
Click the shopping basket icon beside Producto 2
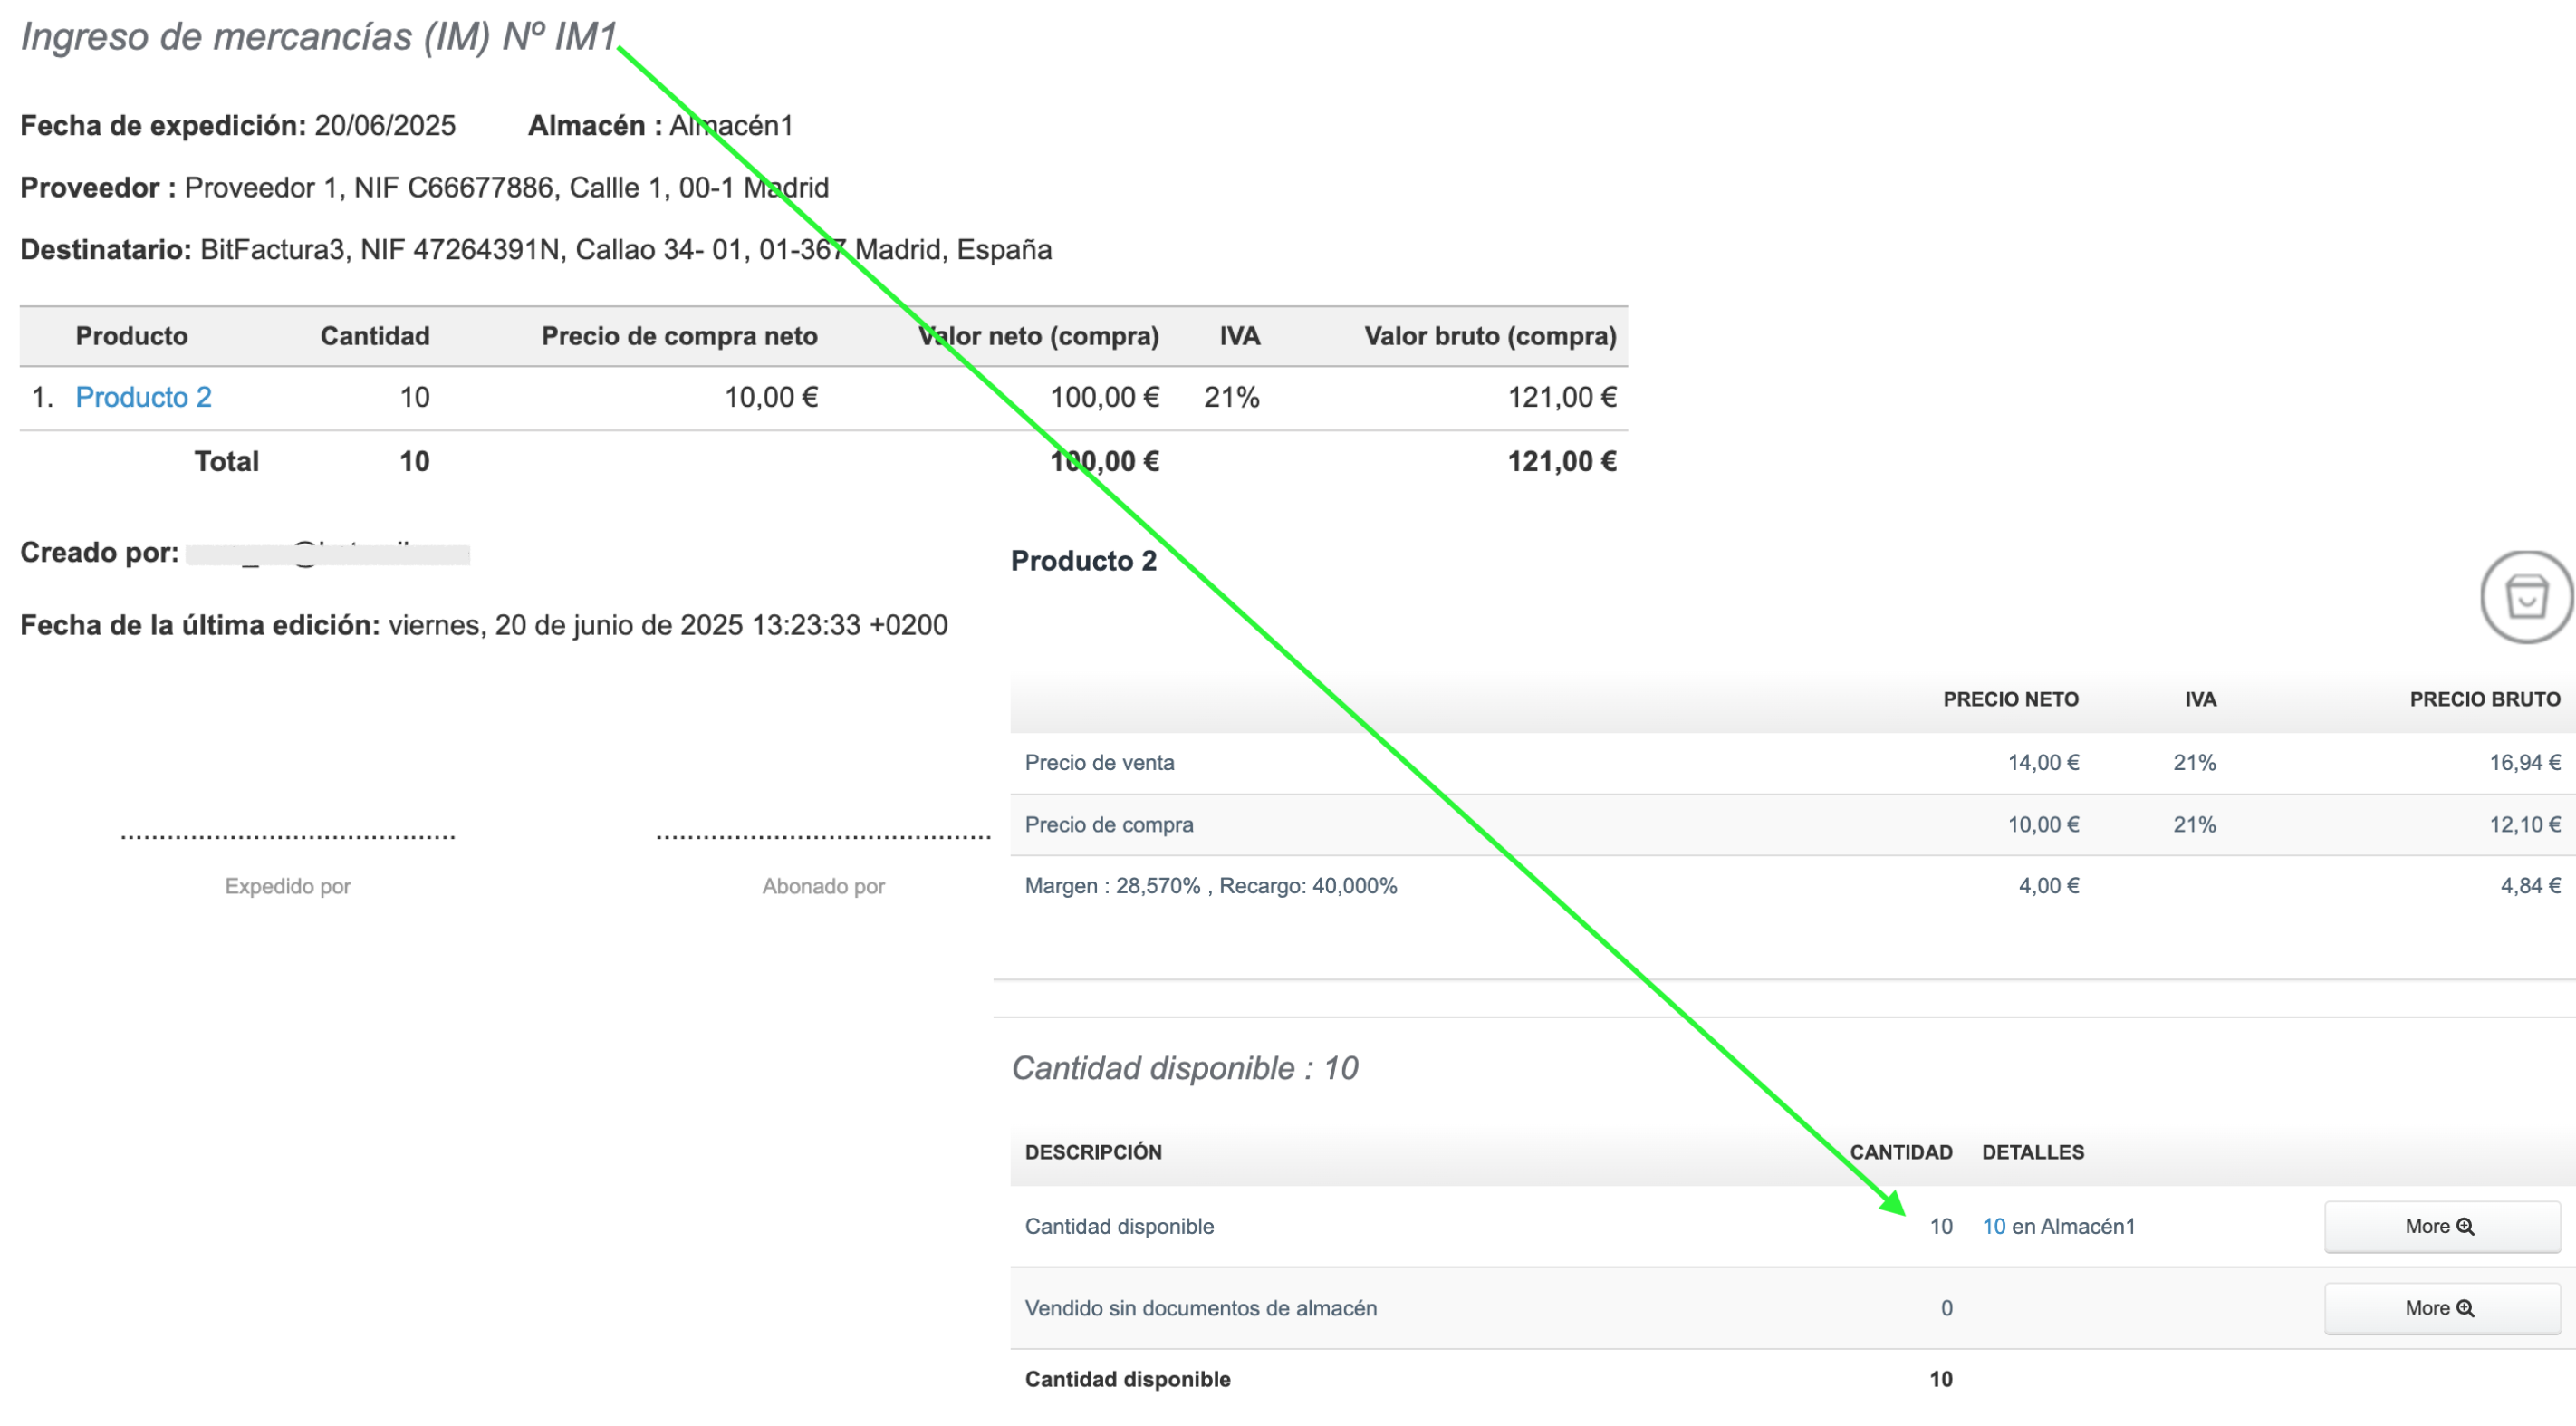2526,597
